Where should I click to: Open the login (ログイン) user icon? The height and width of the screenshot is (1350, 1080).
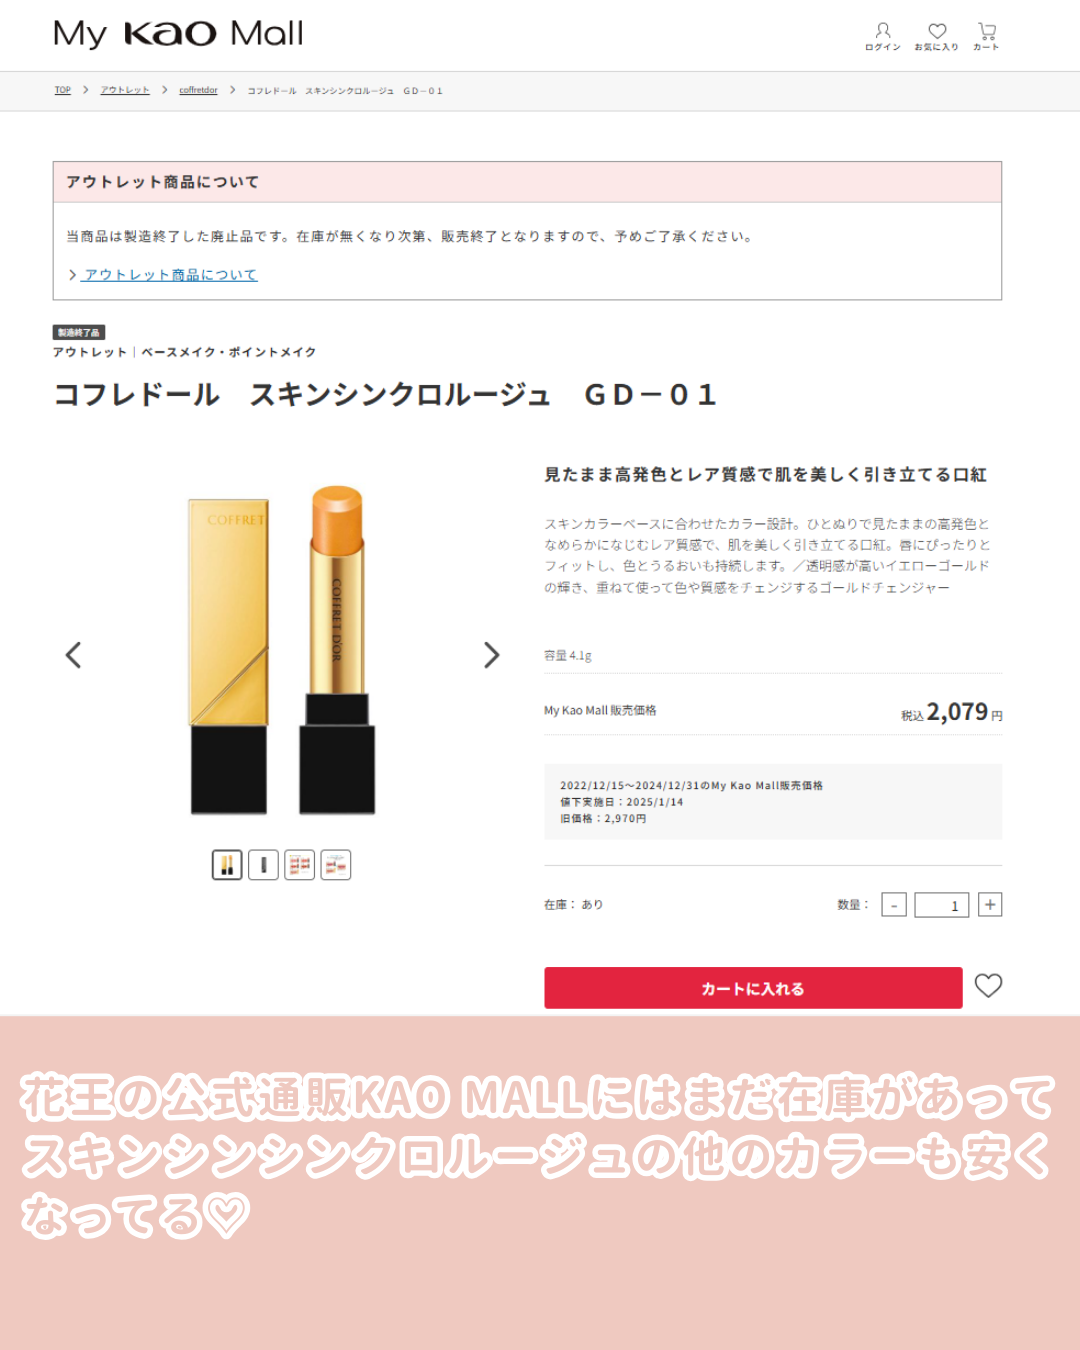point(883,36)
